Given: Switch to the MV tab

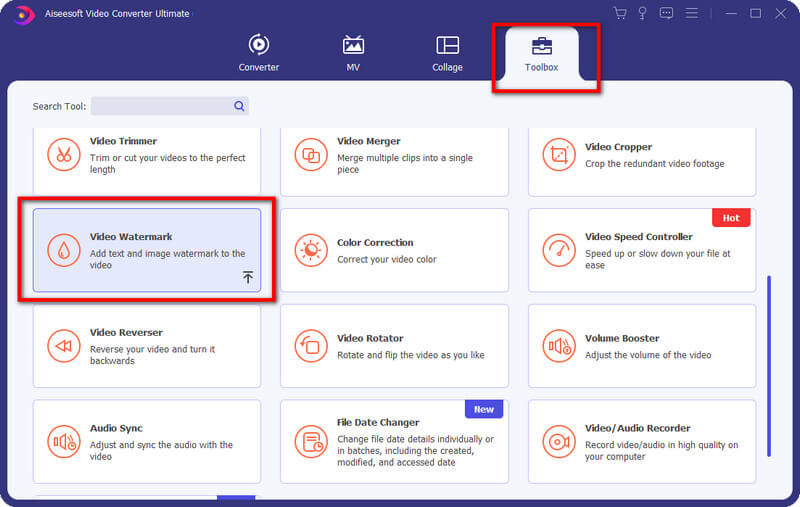Looking at the screenshot, I should tap(353, 53).
